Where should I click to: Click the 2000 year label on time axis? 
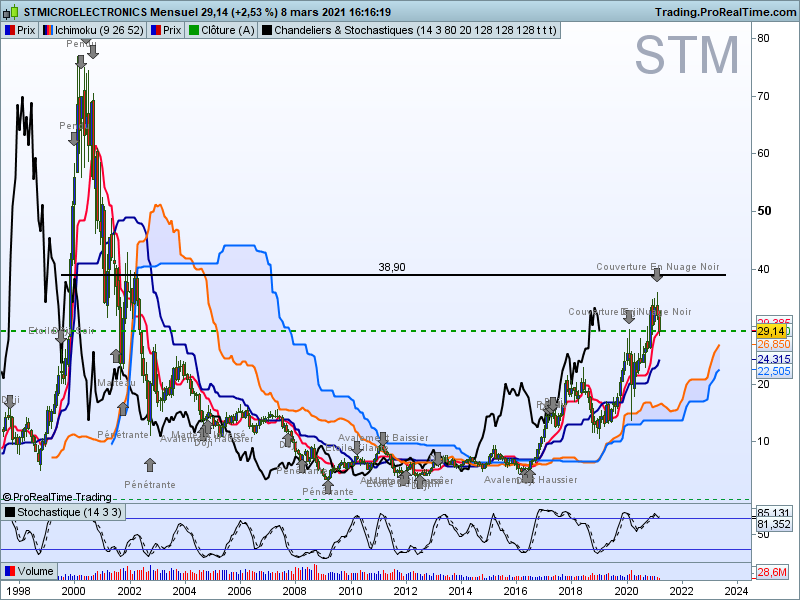pyautogui.click(x=74, y=591)
